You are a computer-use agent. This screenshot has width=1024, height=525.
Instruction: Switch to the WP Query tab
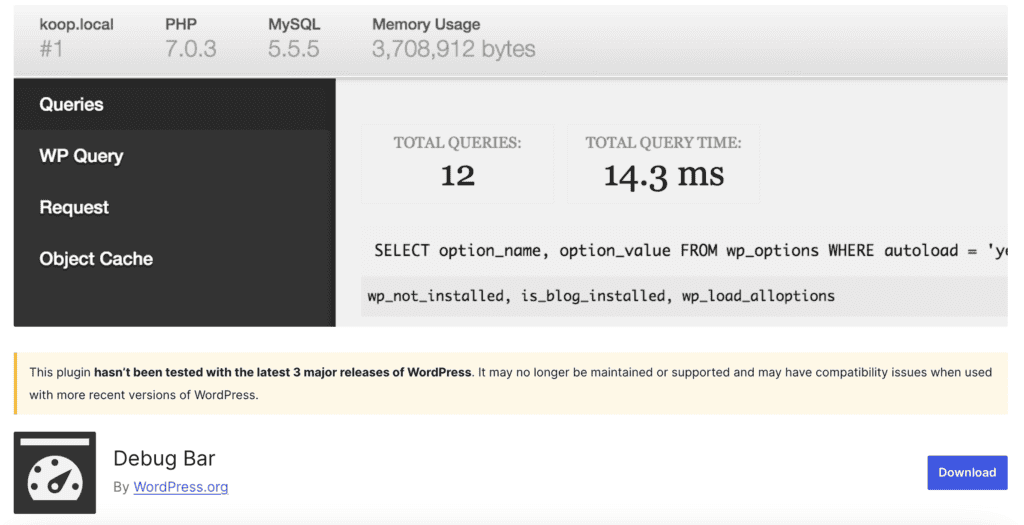click(x=174, y=156)
